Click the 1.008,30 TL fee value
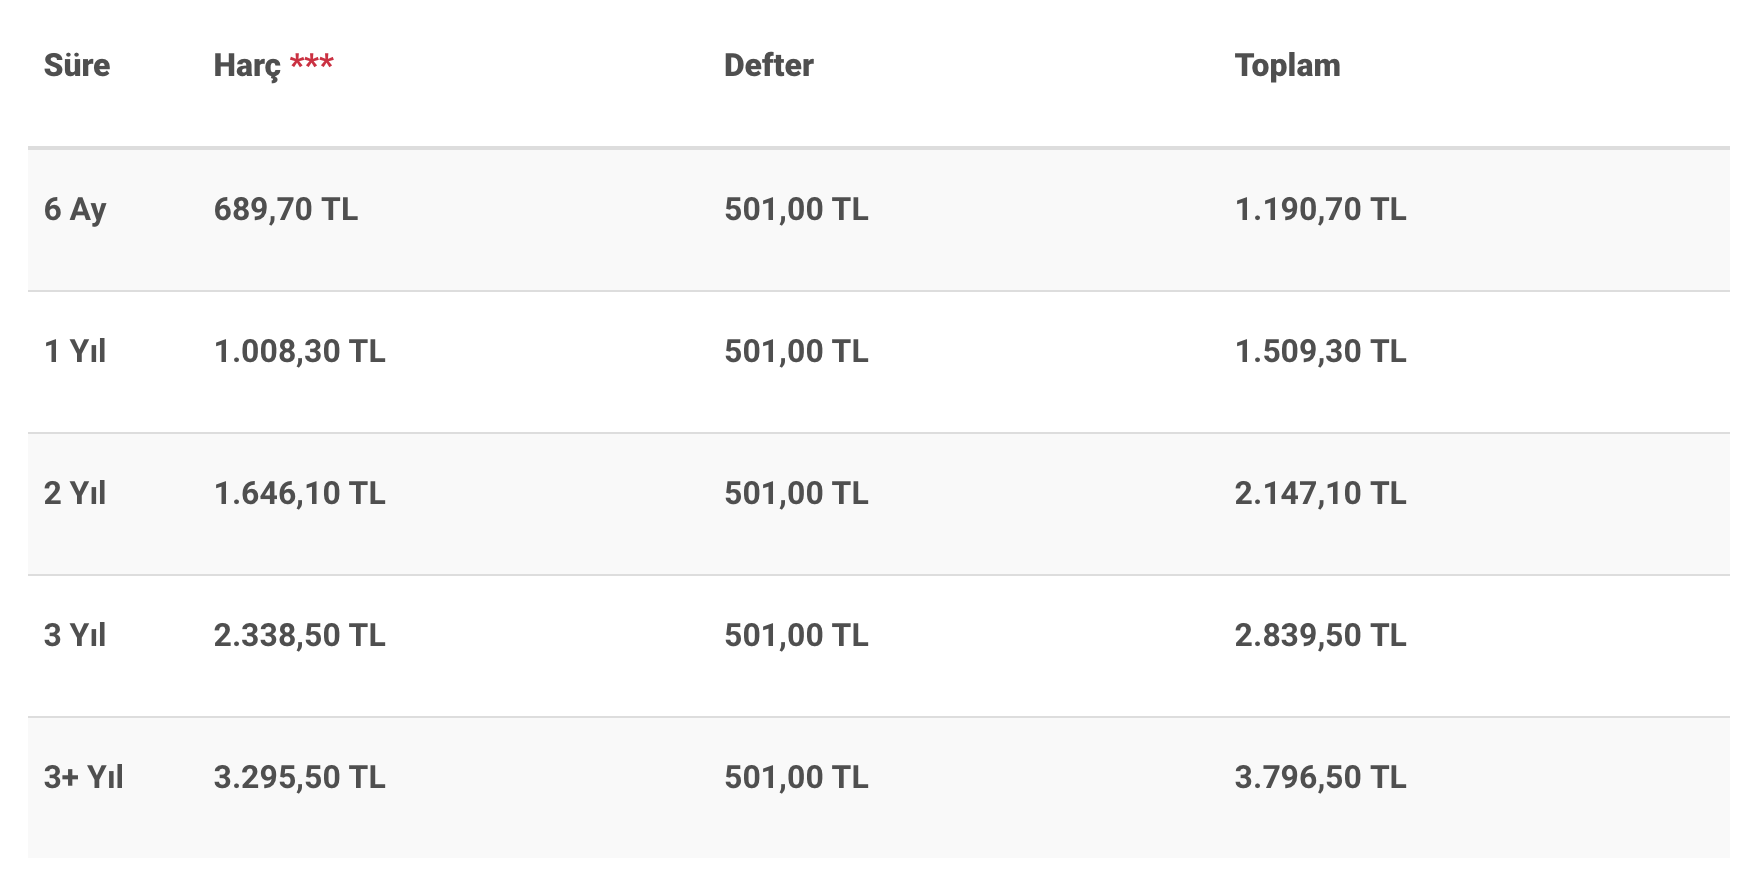This screenshot has height=874, width=1754. coord(299,352)
